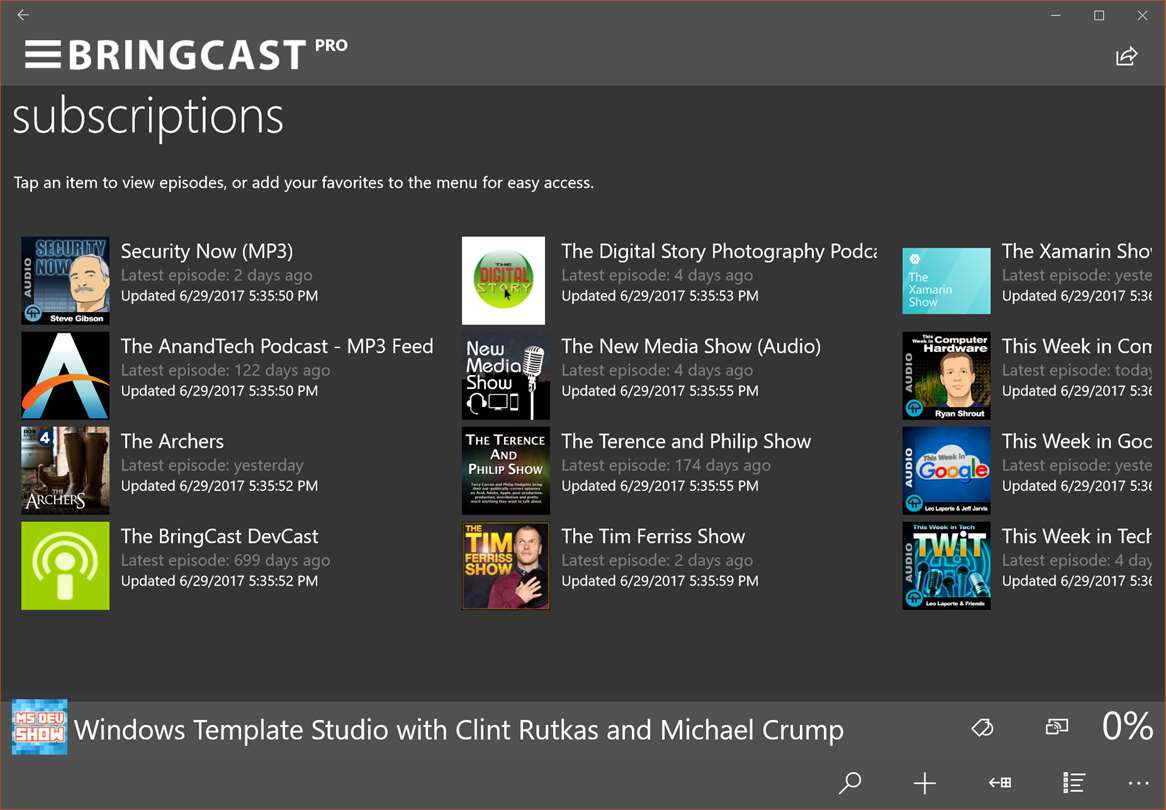Screen dimensions: 1166x810
Task: Open the hamburger menu beside the BringCast logo
Action: click(x=42, y=54)
